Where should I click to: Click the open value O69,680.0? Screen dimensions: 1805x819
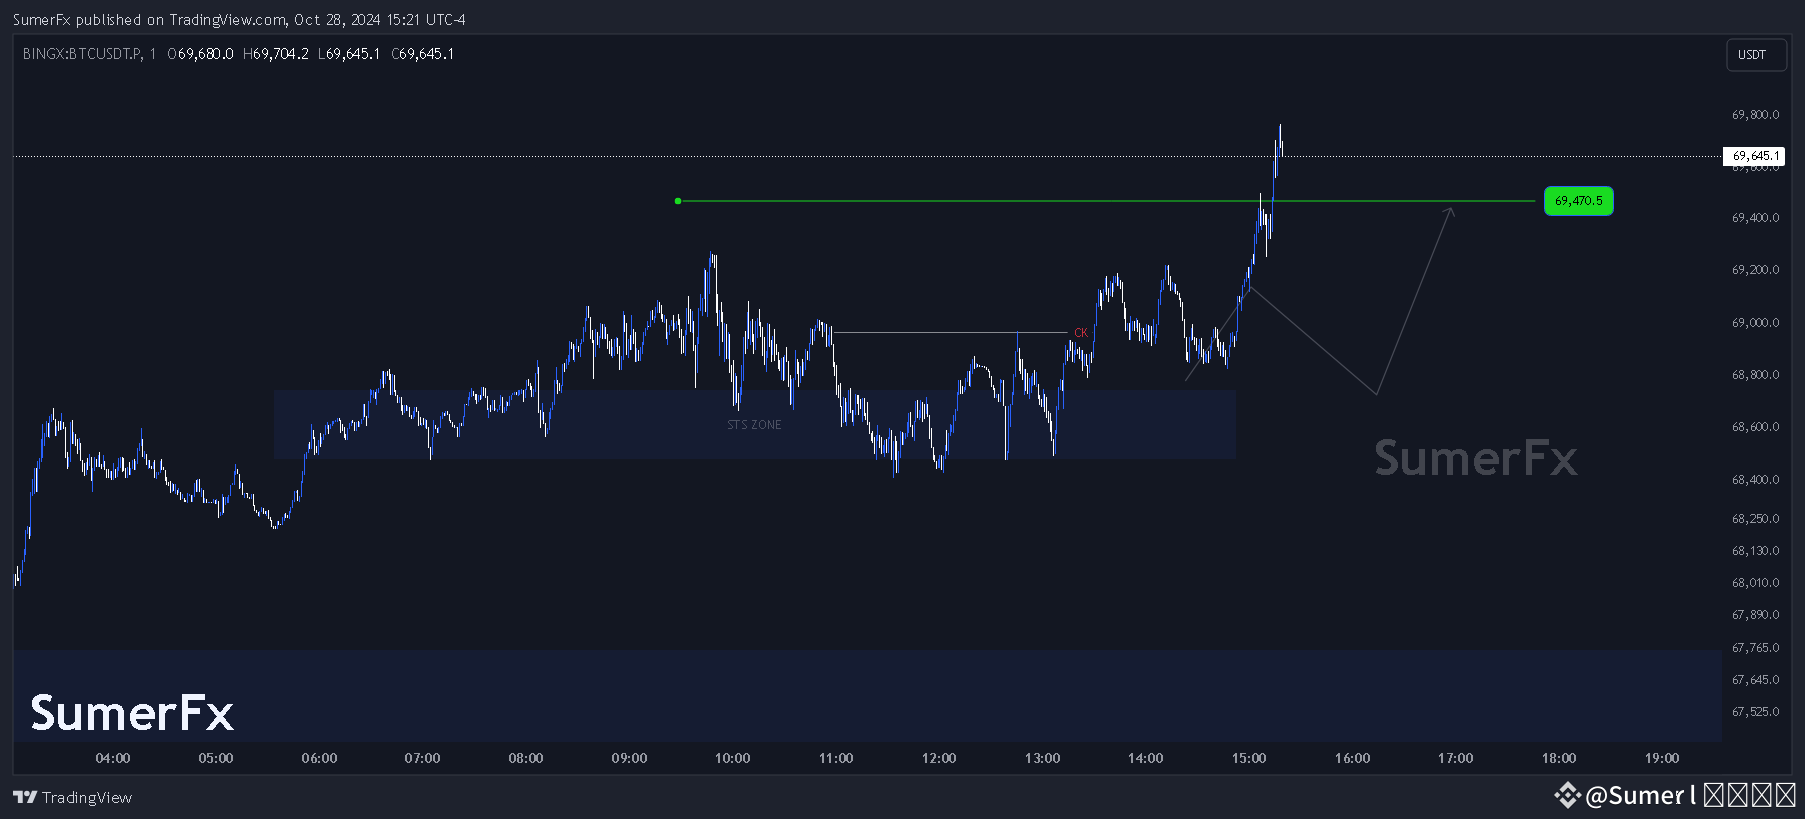(200, 54)
